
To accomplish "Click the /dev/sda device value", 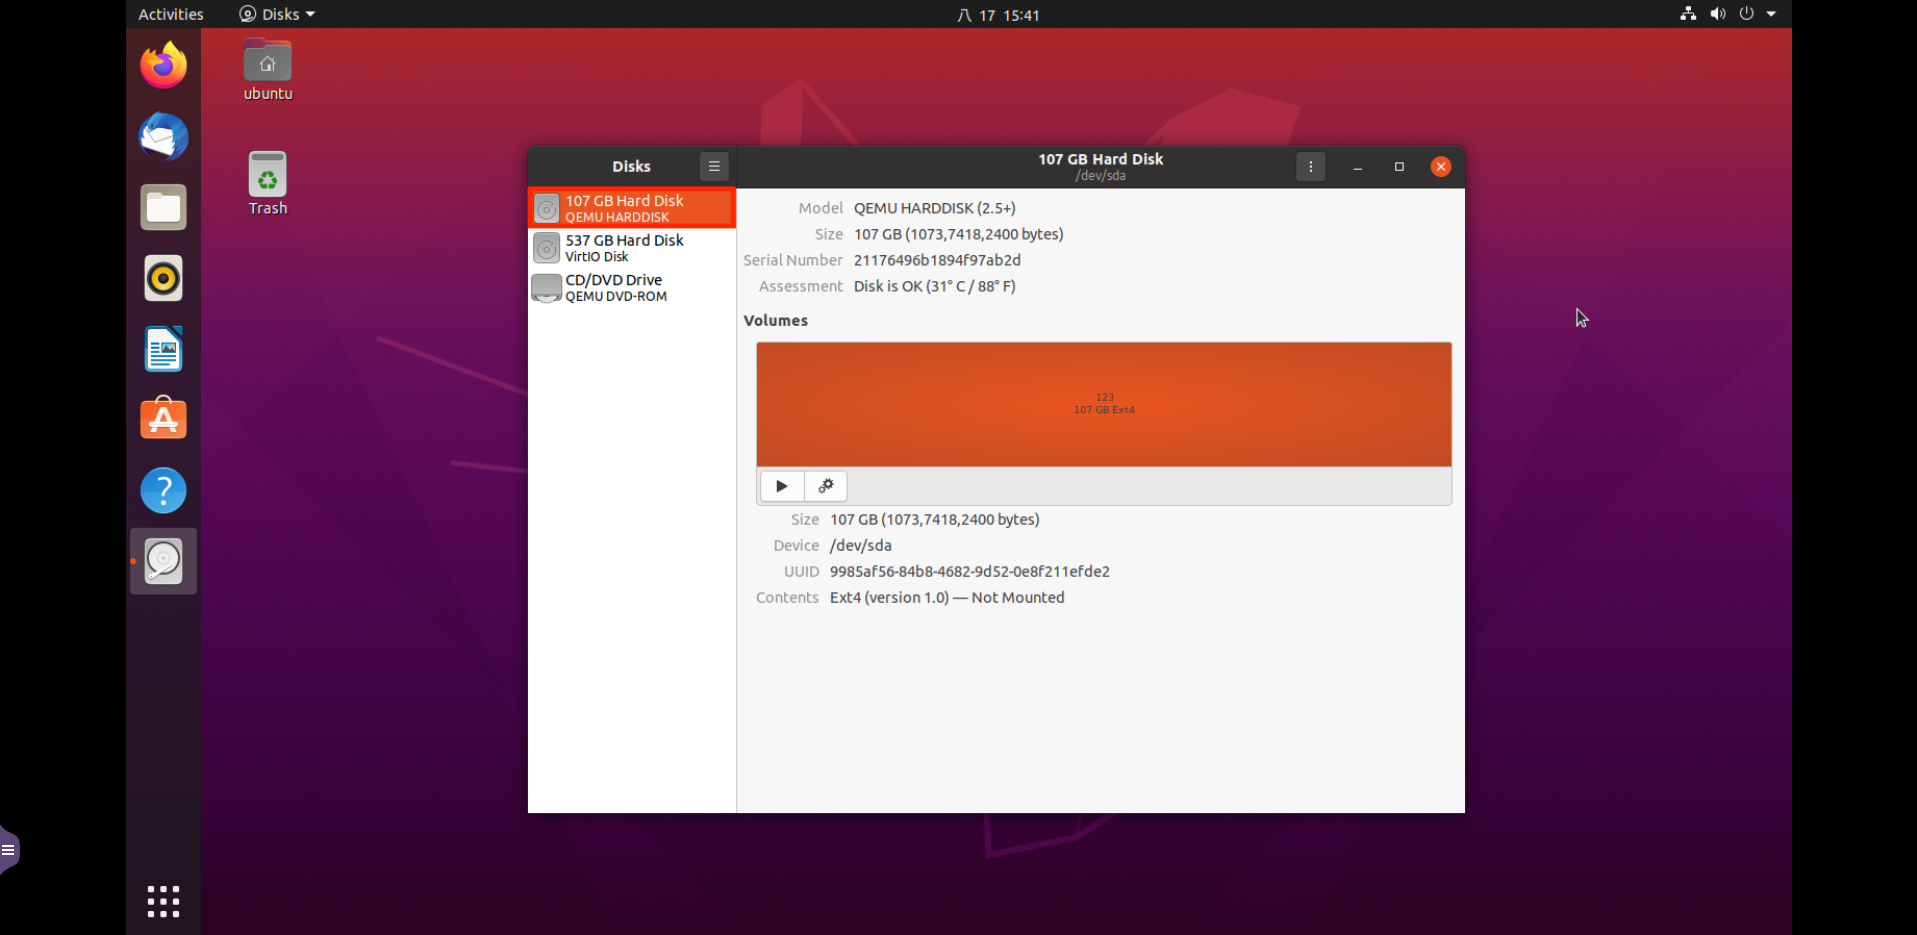I will 861,546.
